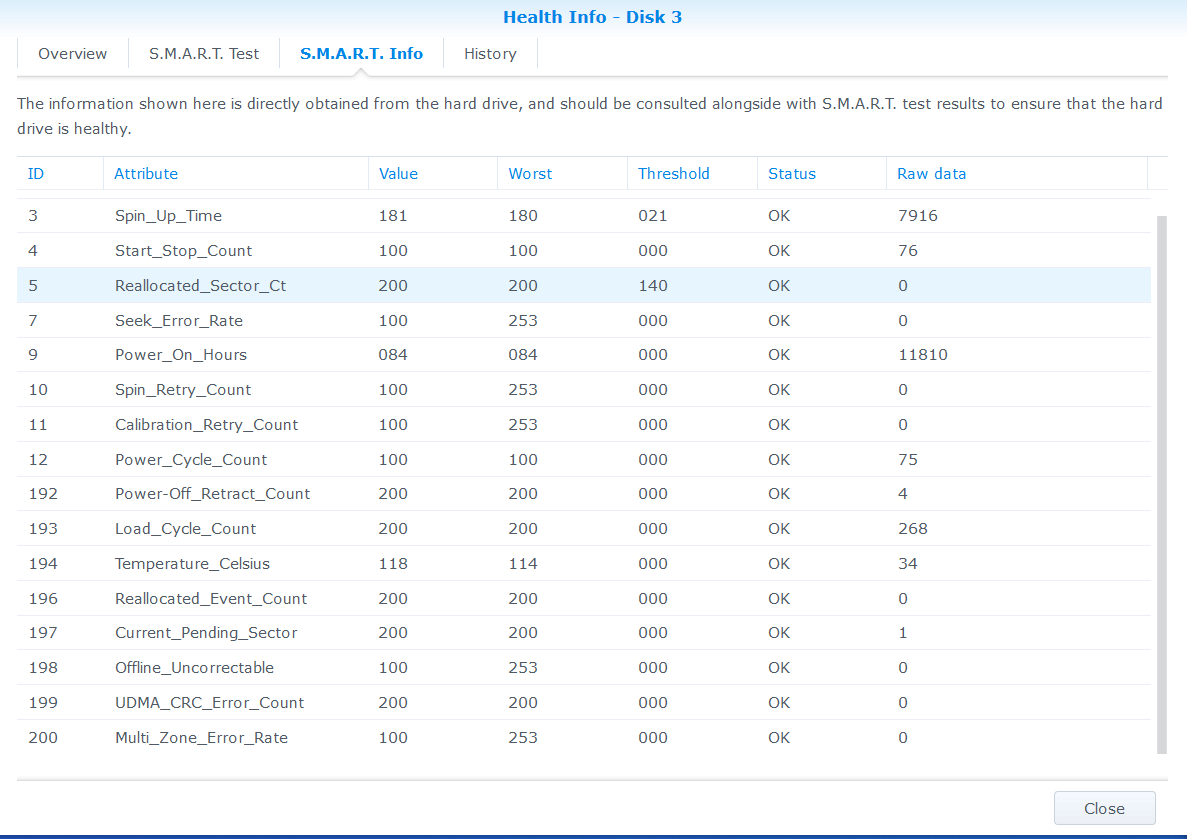The image size is (1187, 839).
Task: Select the Calibration_Retry_Count row
Action: tap(584, 424)
